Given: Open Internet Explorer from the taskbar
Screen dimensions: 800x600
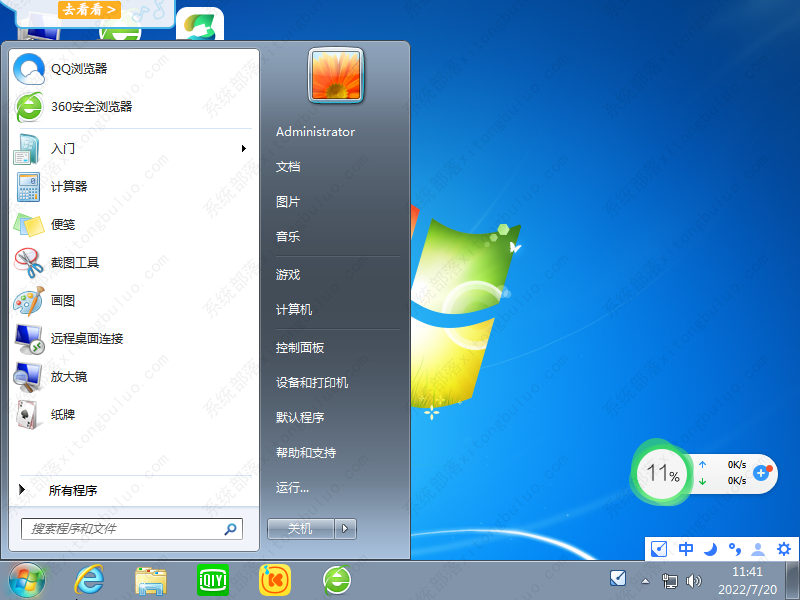Looking at the screenshot, I should 89,579.
